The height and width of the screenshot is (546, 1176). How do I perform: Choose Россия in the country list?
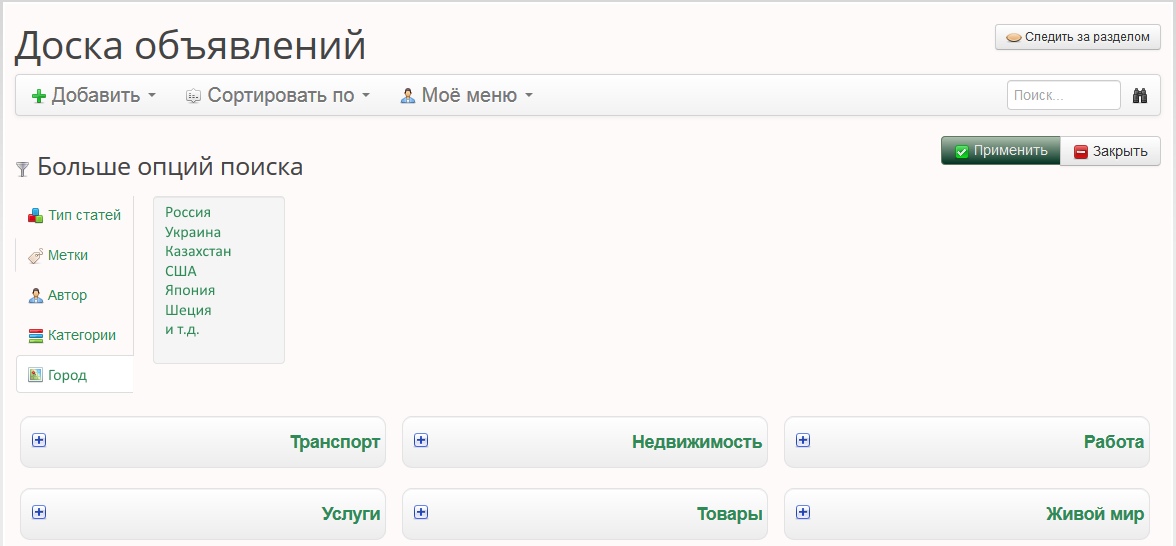pyautogui.click(x=188, y=212)
